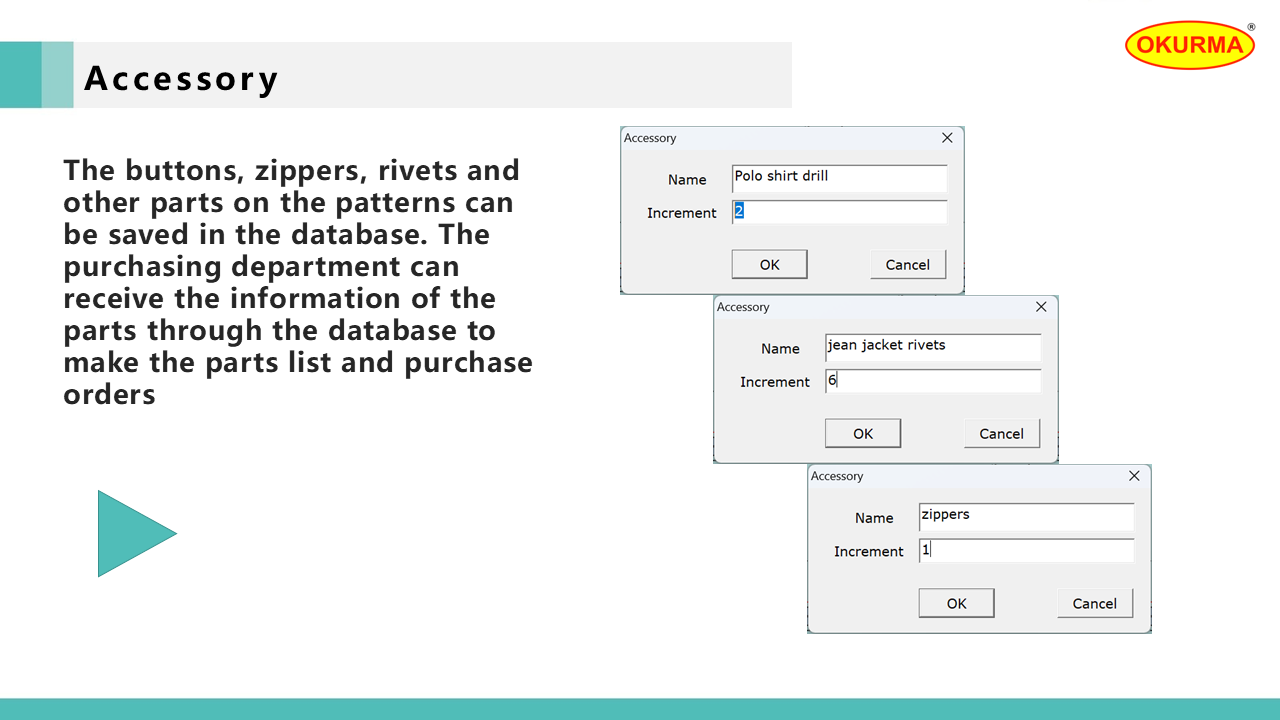
Task: Click the OKURMA logo
Action: (1189, 45)
